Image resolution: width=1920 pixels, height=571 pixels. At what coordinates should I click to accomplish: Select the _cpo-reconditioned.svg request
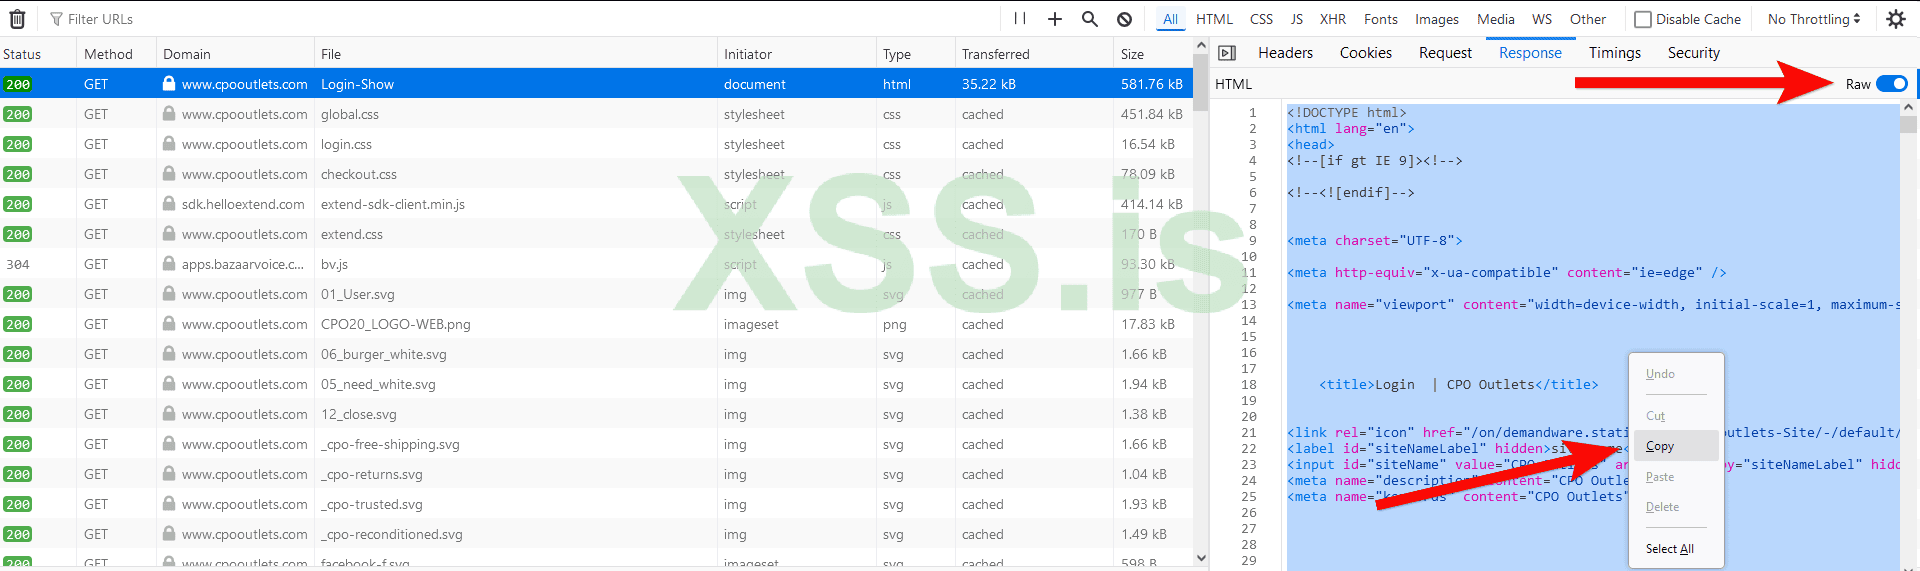pyautogui.click(x=596, y=534)
